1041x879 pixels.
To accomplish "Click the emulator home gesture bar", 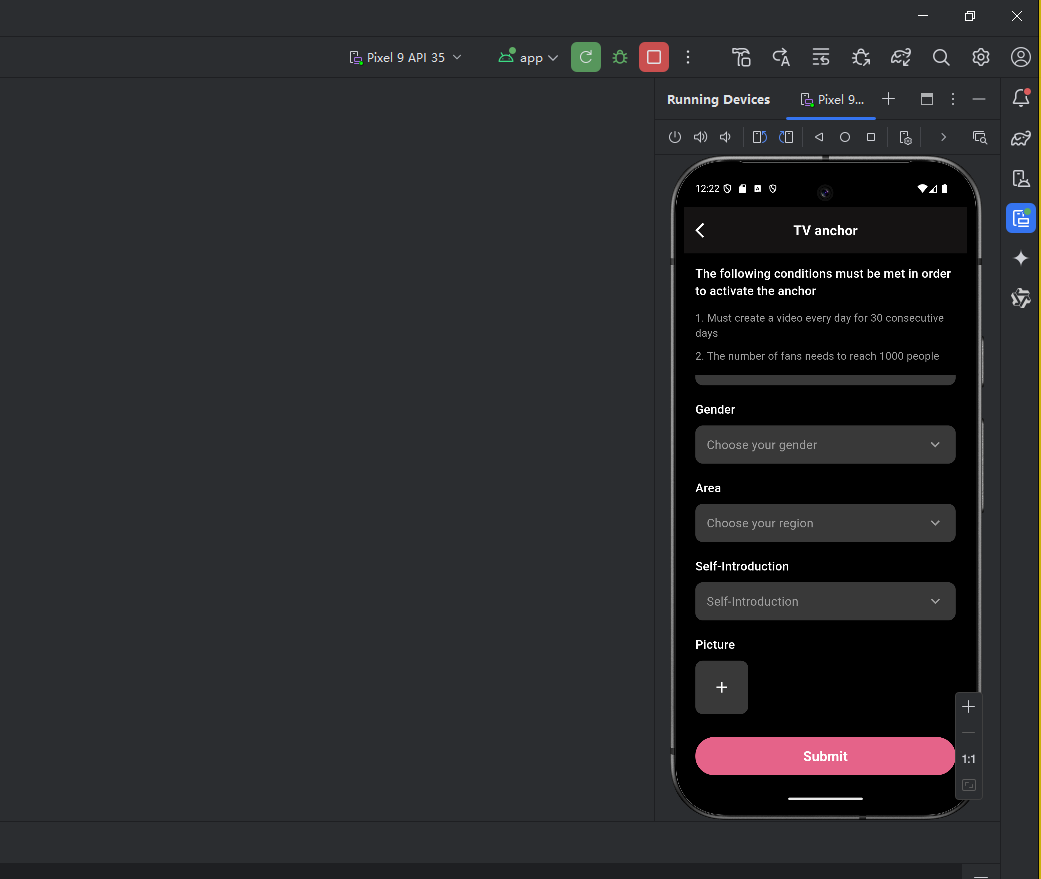I will 825,799.
